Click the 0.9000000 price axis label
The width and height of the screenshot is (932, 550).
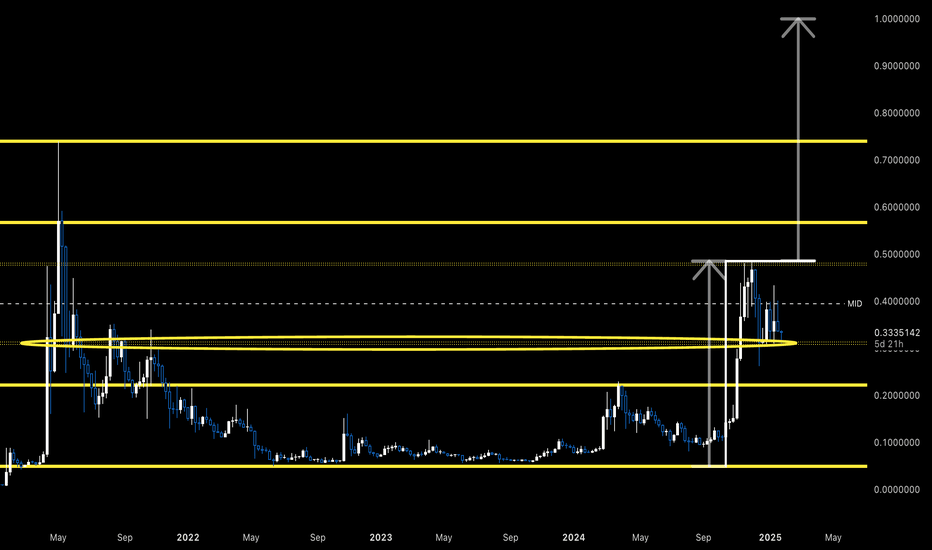[x=897, y=66]
